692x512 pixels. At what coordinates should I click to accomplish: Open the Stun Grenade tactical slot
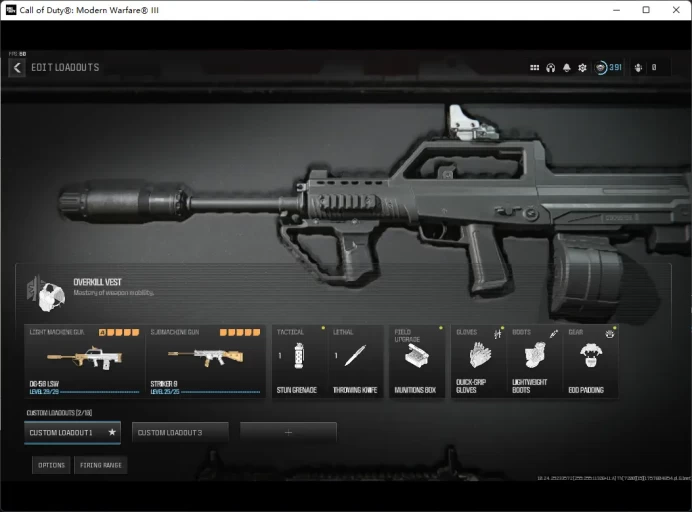(x=300, y=361)
